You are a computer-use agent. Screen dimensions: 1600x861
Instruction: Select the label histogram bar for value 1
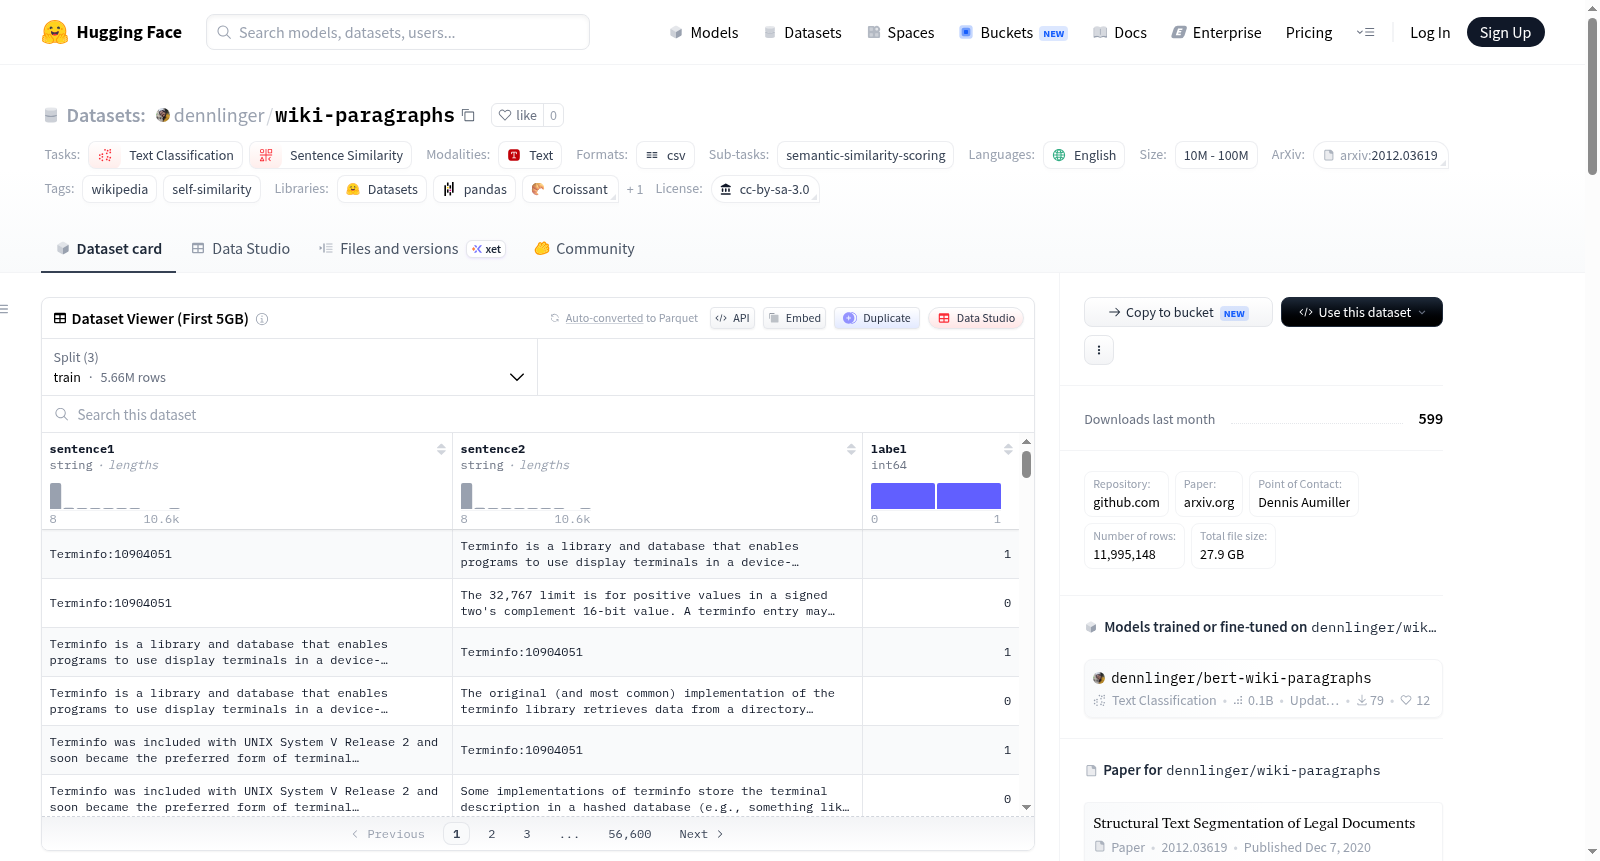pos(969,496)
